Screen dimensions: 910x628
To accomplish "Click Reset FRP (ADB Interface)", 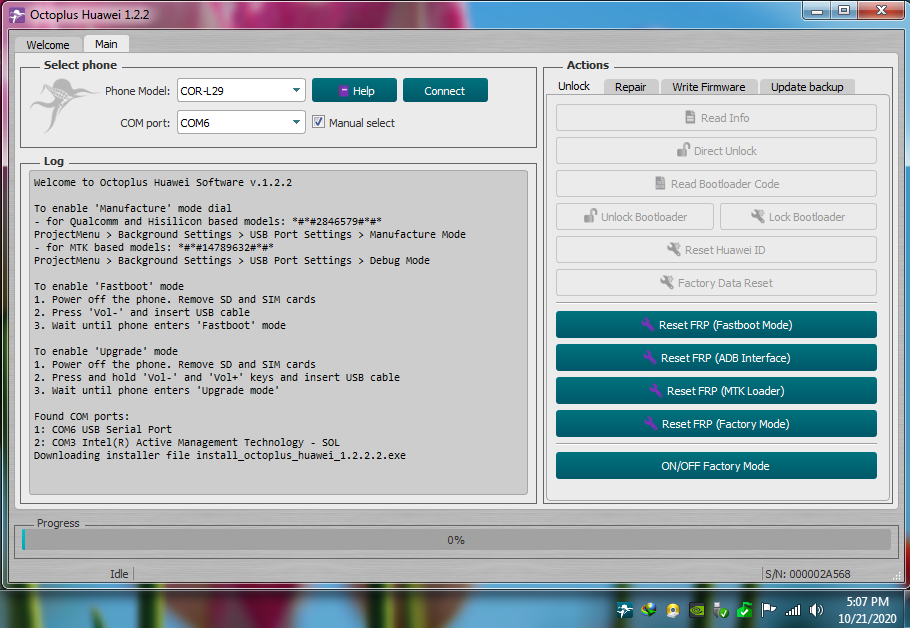I will 716,358.
